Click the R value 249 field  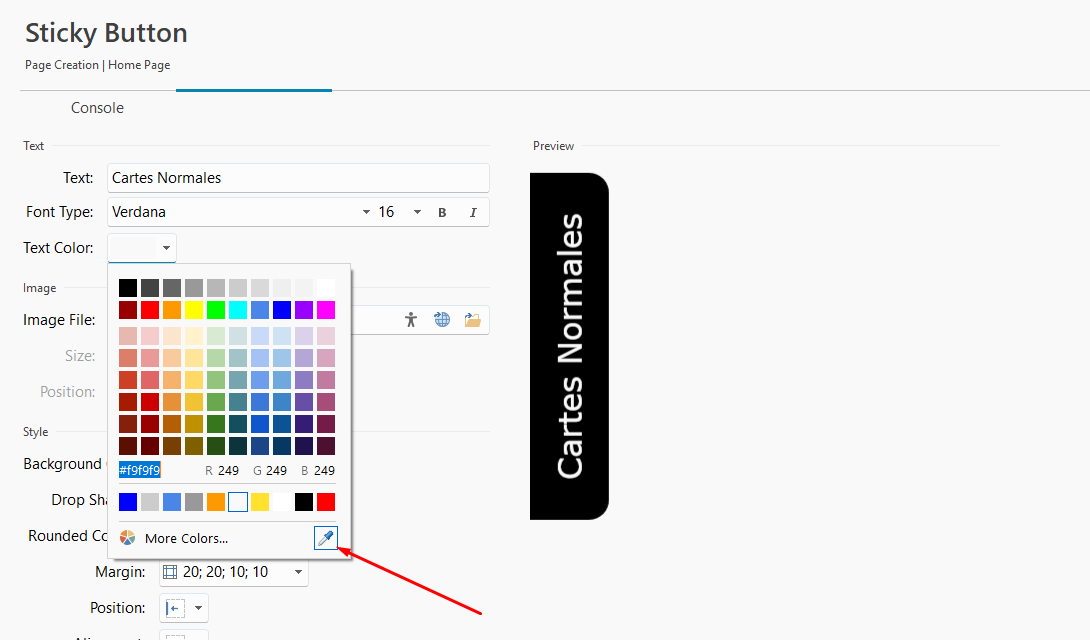click(228, 470)
